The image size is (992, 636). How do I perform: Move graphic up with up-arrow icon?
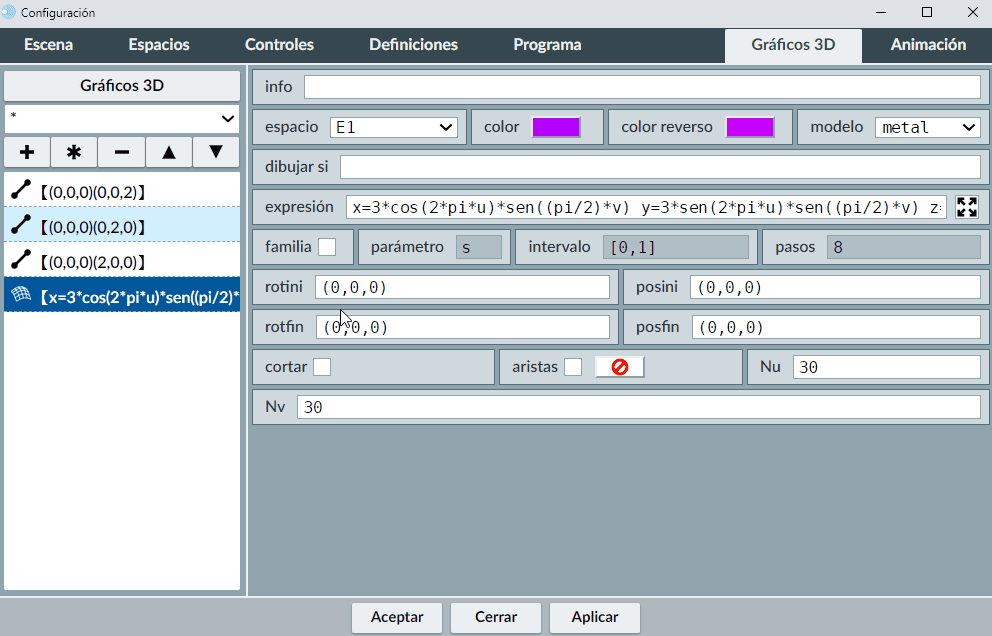click(x=169, y=152)
